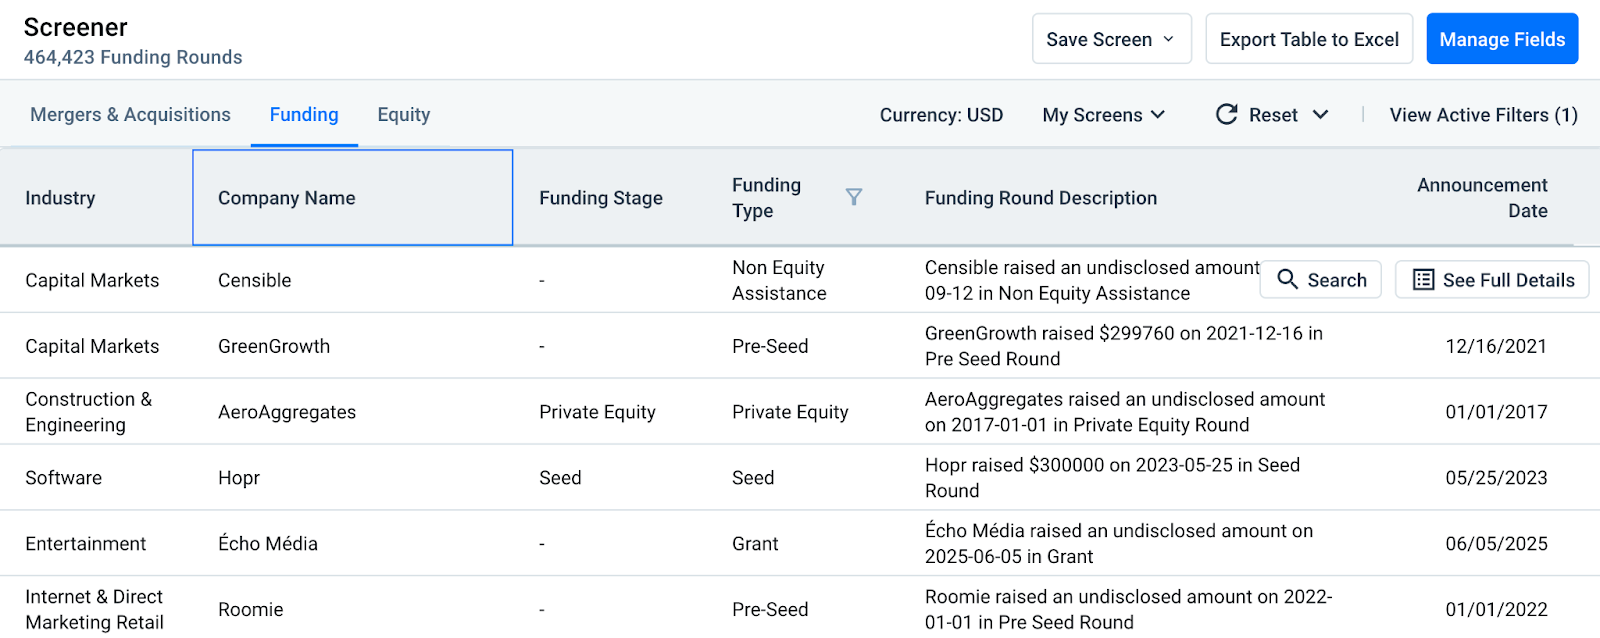Click the Manage Fields button
This screenshot has height=638, width=1600.
tap(1501, 40)
